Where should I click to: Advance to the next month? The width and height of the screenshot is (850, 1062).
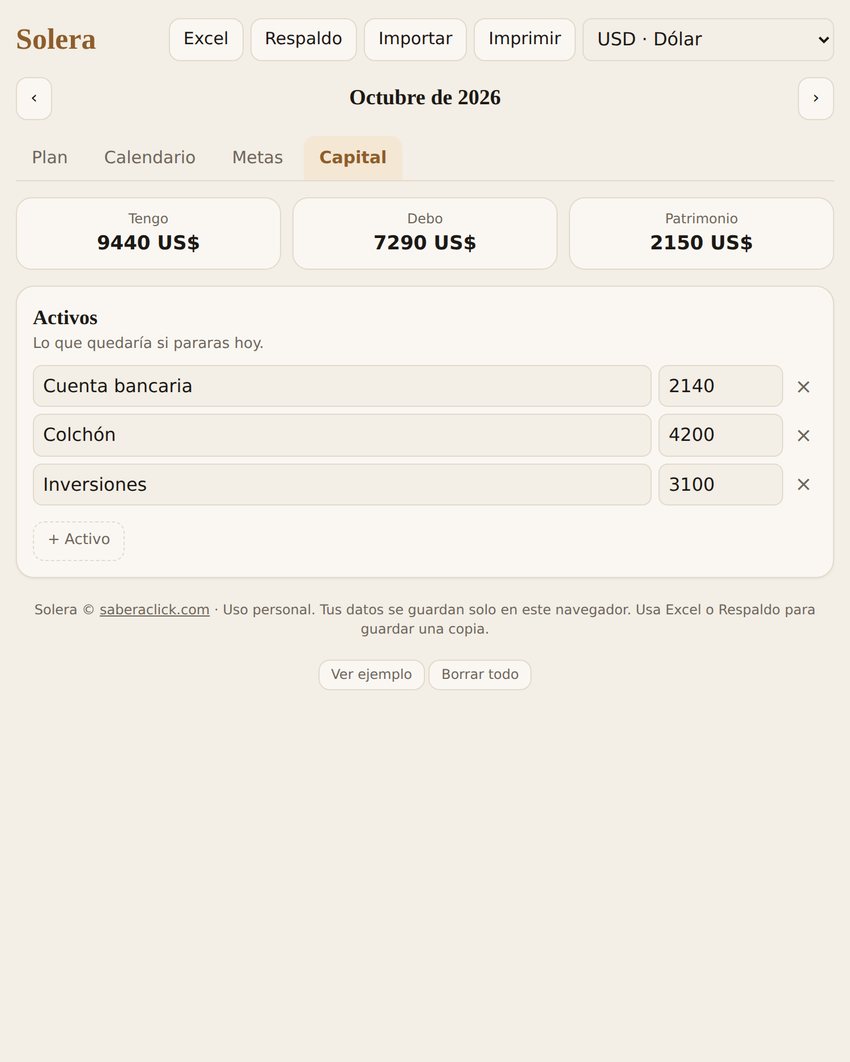(815, 98)
